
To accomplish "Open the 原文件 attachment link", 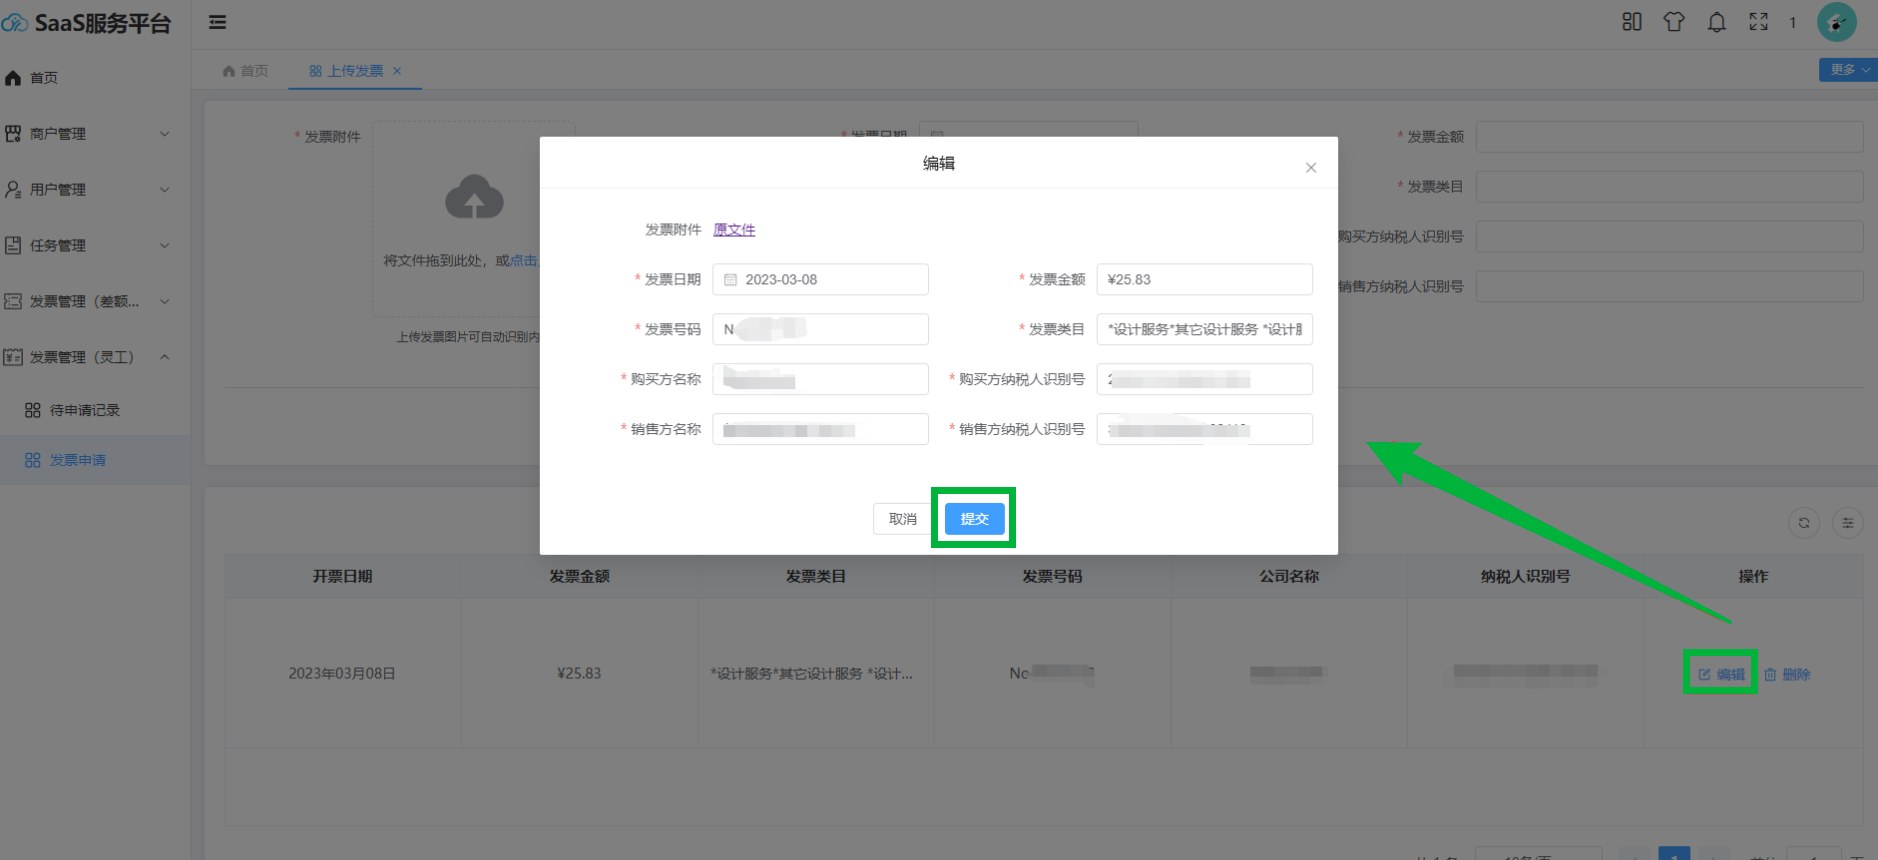I will (734, 230).
